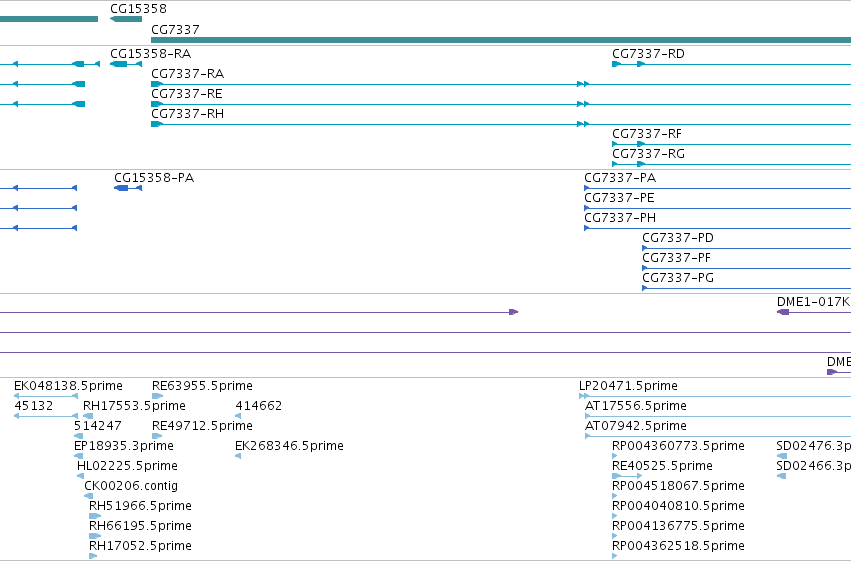Open the 45132 feature label
Viewport: 851px width, 561px height.
[x=34, y=406]
